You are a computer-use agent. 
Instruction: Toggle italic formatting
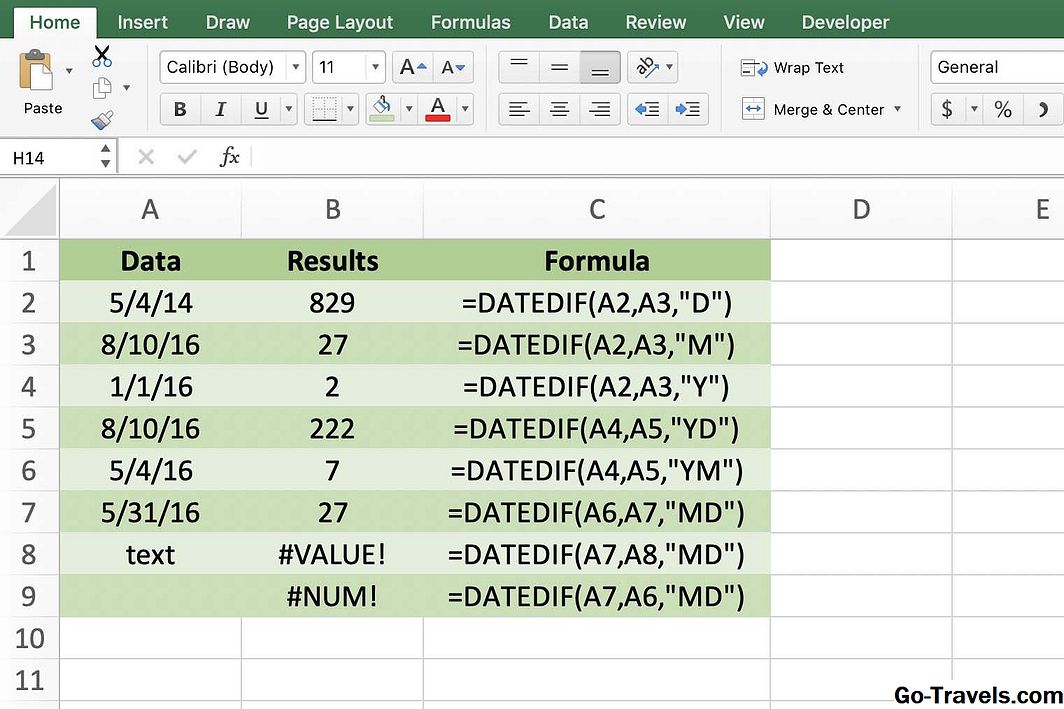click(x=220, y=109)
